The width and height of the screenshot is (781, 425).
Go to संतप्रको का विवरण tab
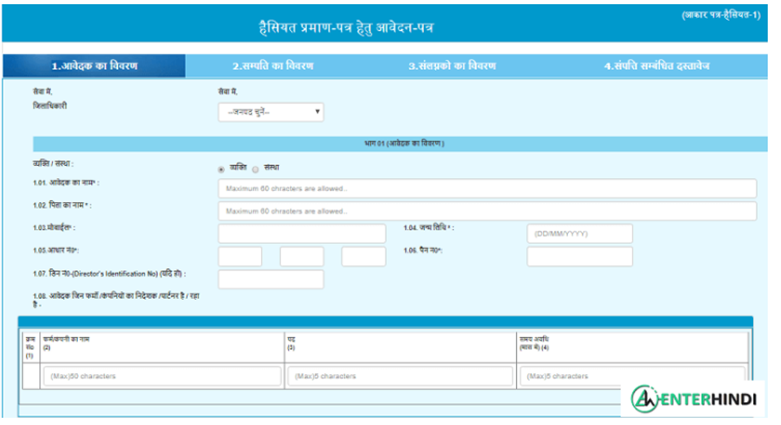click(453, 66)
